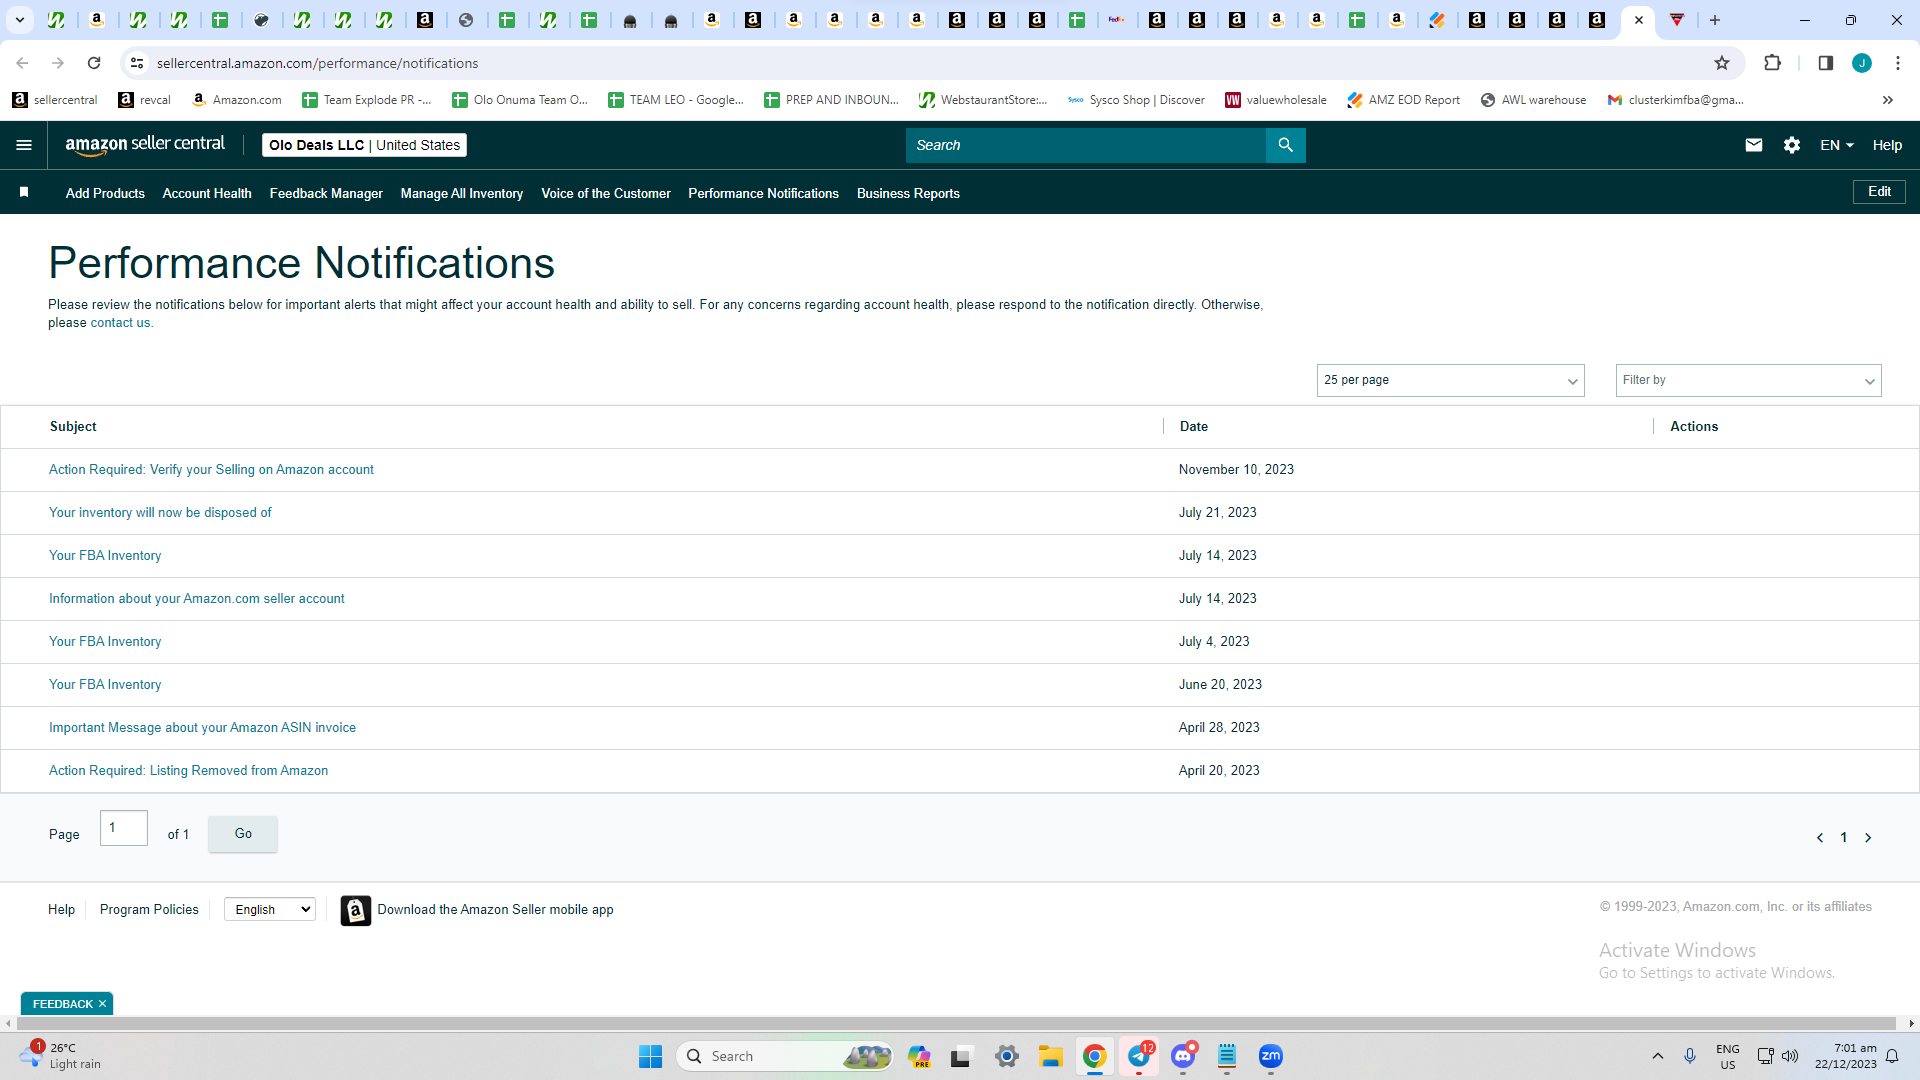Open the AMZ EOD Report bookmark
The image size is (1920, 1080).
tap(1403, 100)
